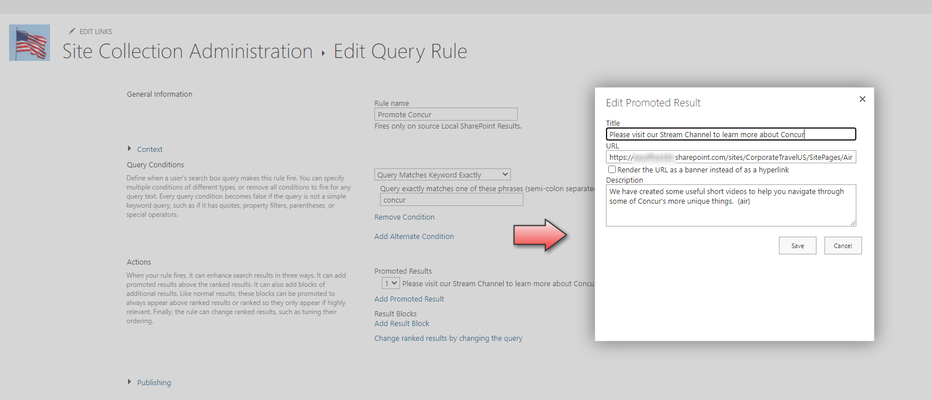
Task: Open the Site Collection Administration breadcrumb
Action: pos(188,52)
